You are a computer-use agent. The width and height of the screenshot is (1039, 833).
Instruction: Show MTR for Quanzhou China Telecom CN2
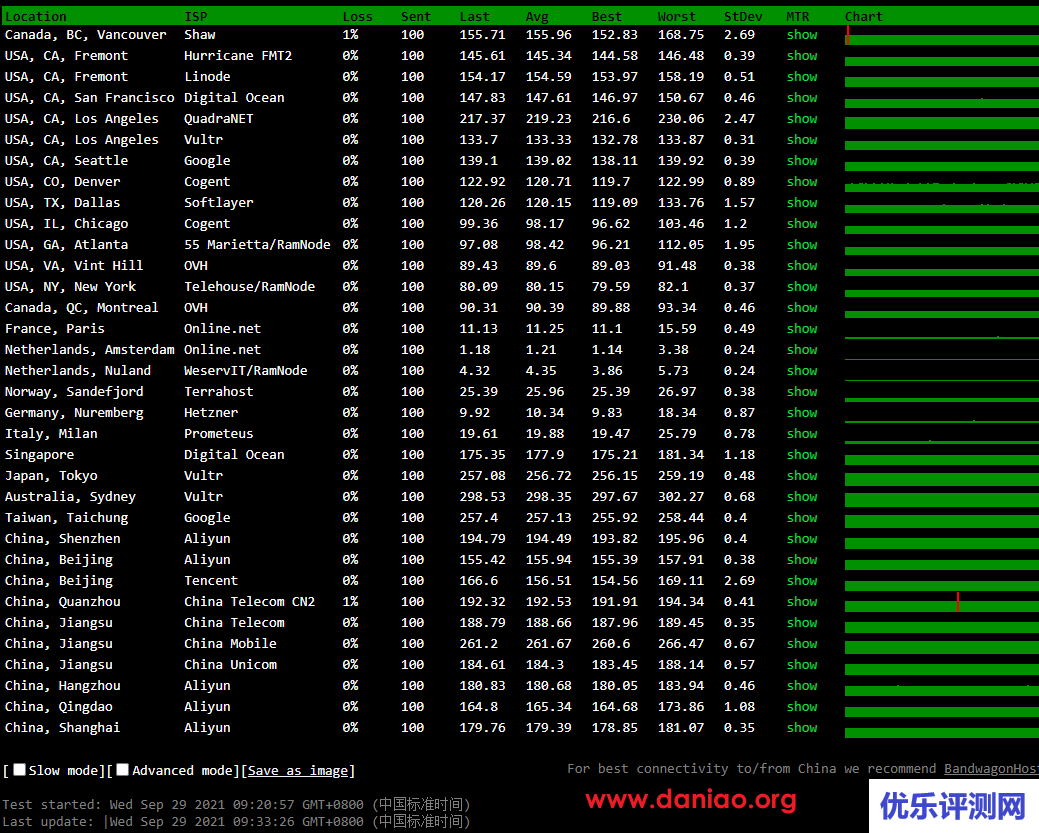[802, 602]
